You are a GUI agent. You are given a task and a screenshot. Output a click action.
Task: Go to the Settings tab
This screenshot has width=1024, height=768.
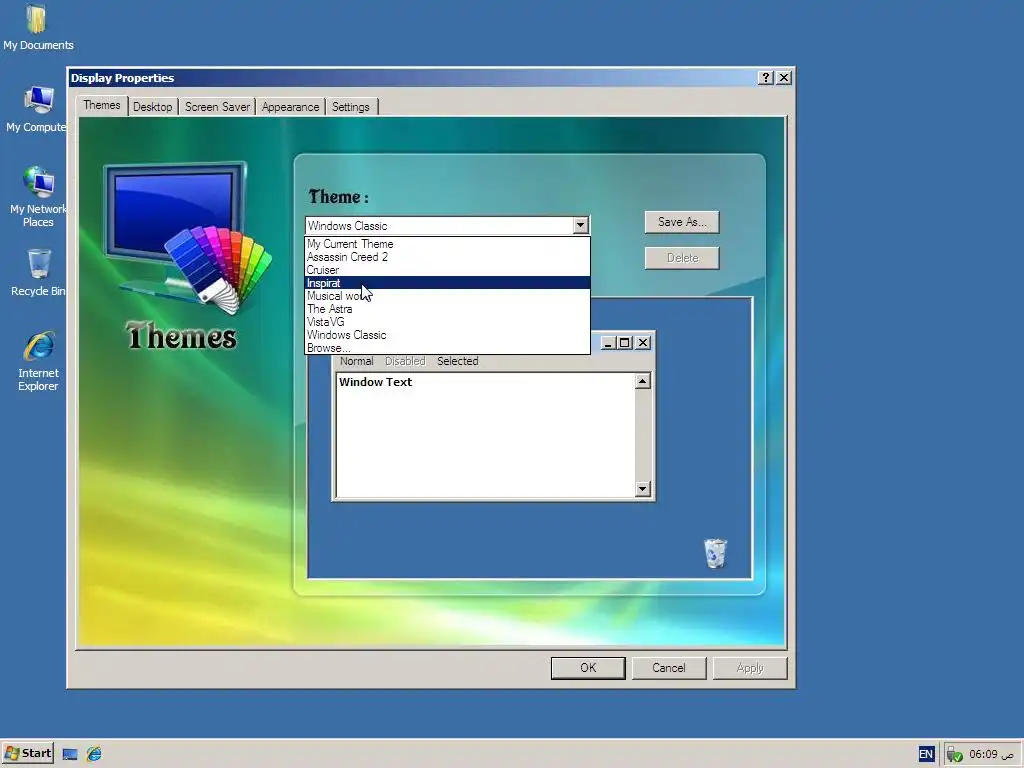(351, 107)
